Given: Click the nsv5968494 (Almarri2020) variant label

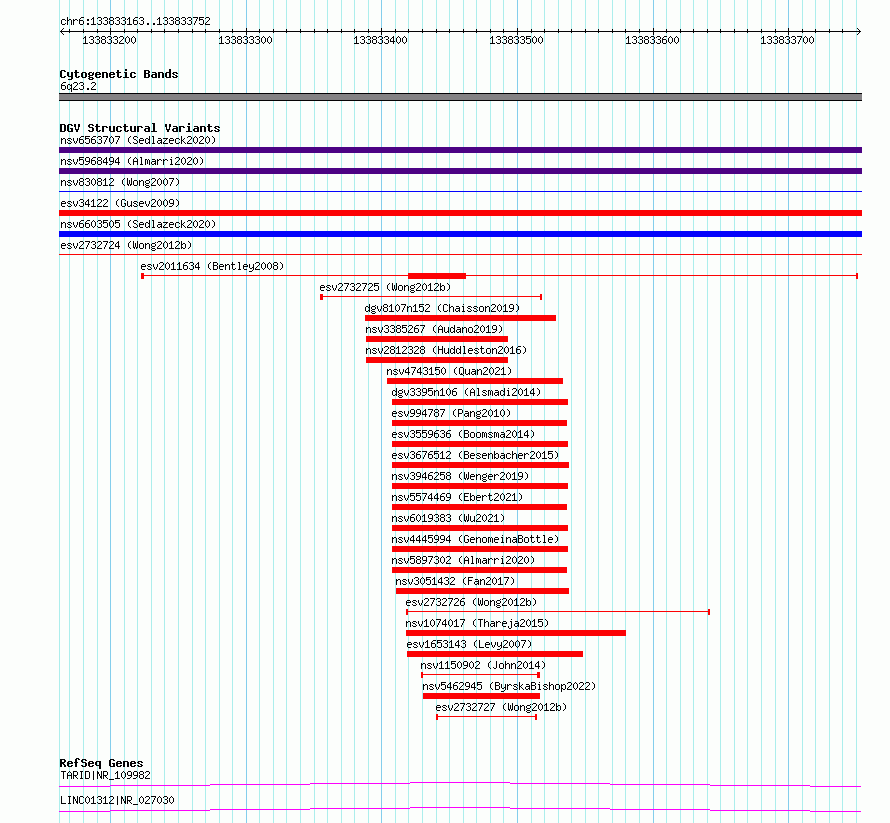Looking at the screenshot, I should pyautogui.click(x=132, y=161).
